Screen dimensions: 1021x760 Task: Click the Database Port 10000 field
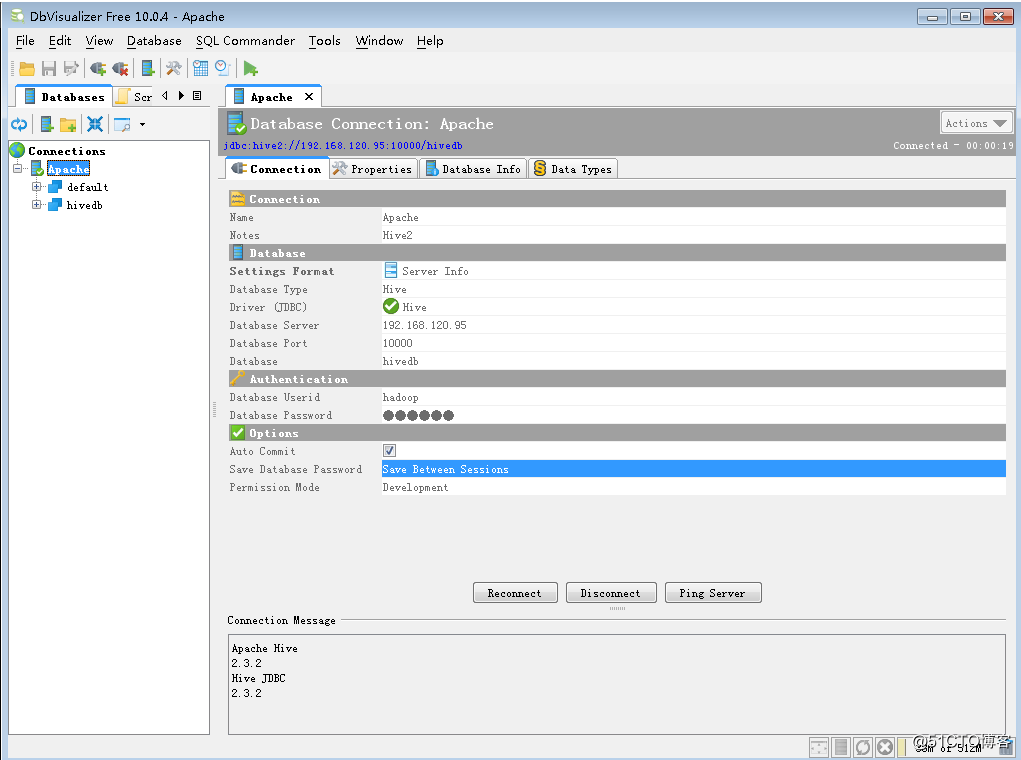693,343
